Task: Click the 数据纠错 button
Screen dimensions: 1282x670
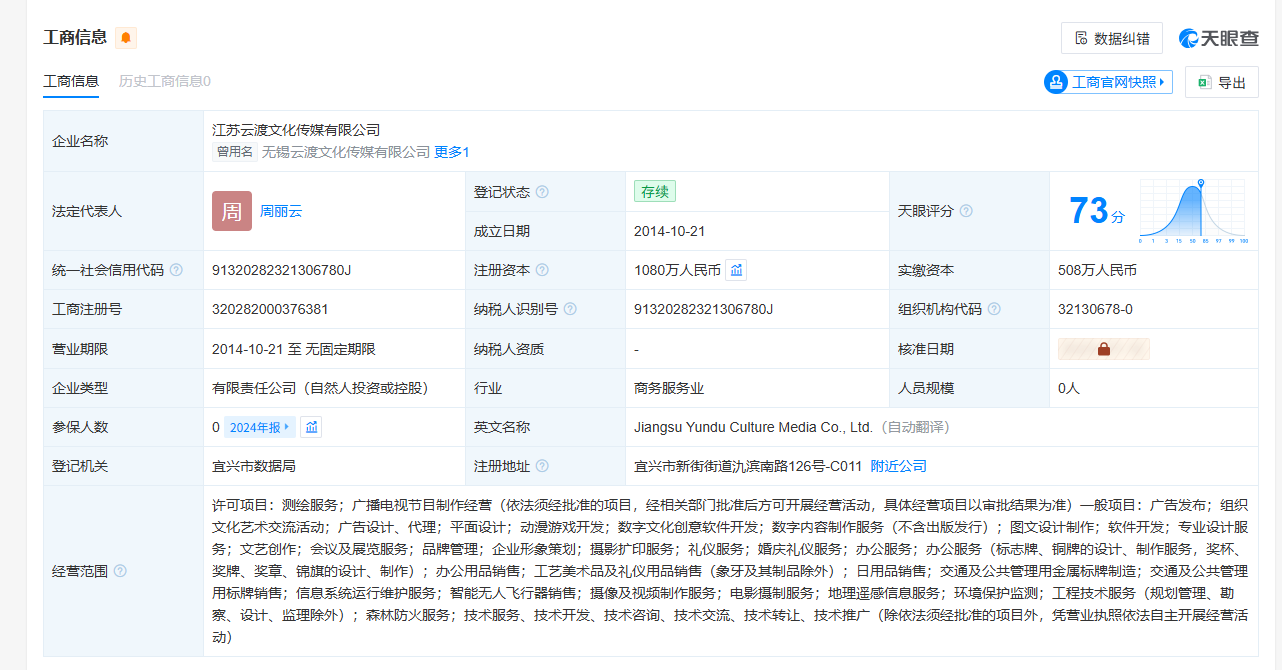Action: point(1111,38)
